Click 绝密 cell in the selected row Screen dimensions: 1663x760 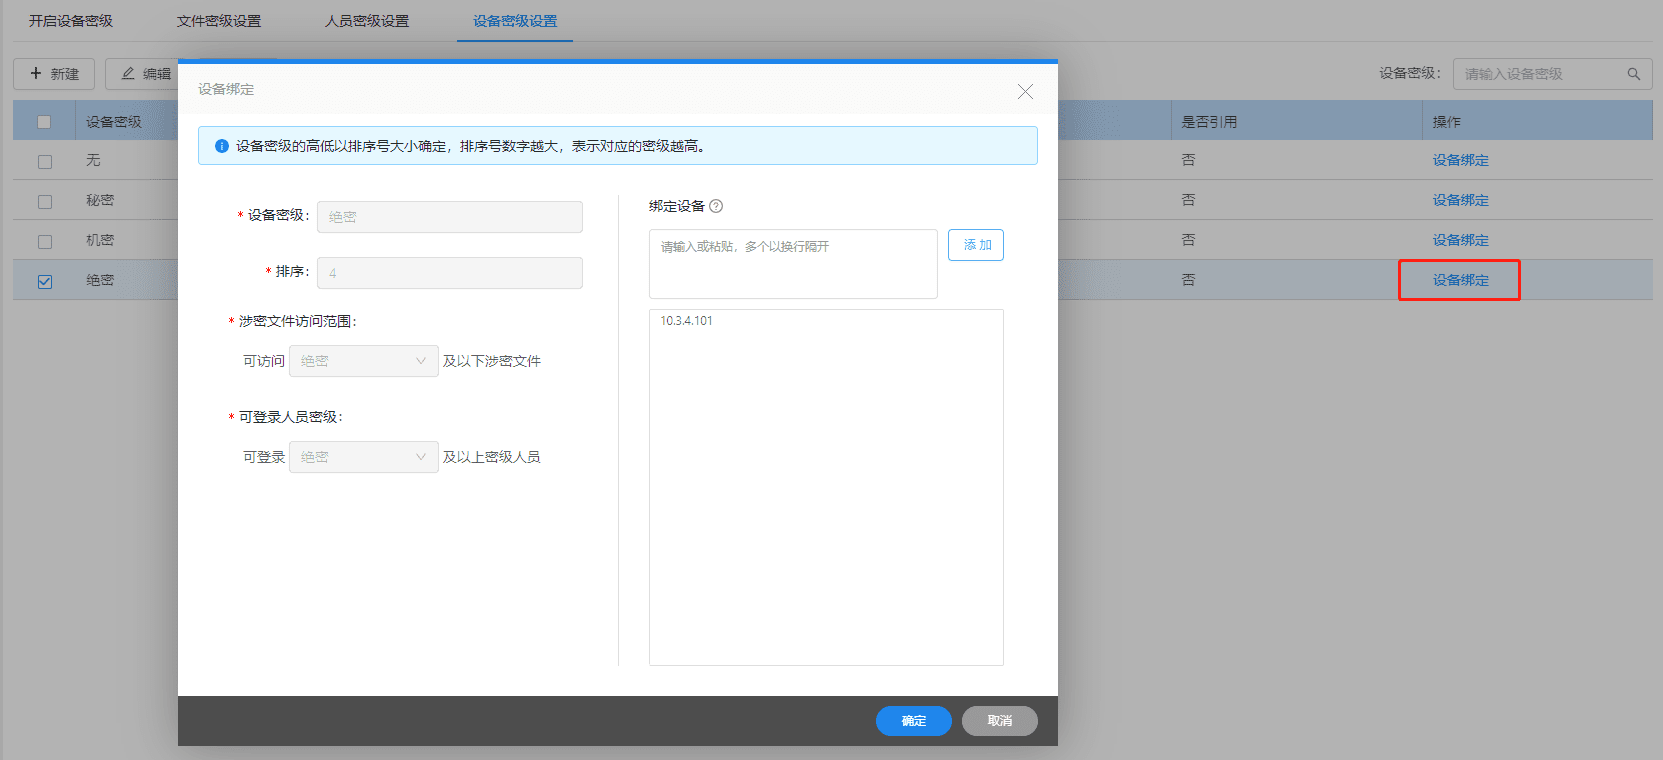coord(100,280)
